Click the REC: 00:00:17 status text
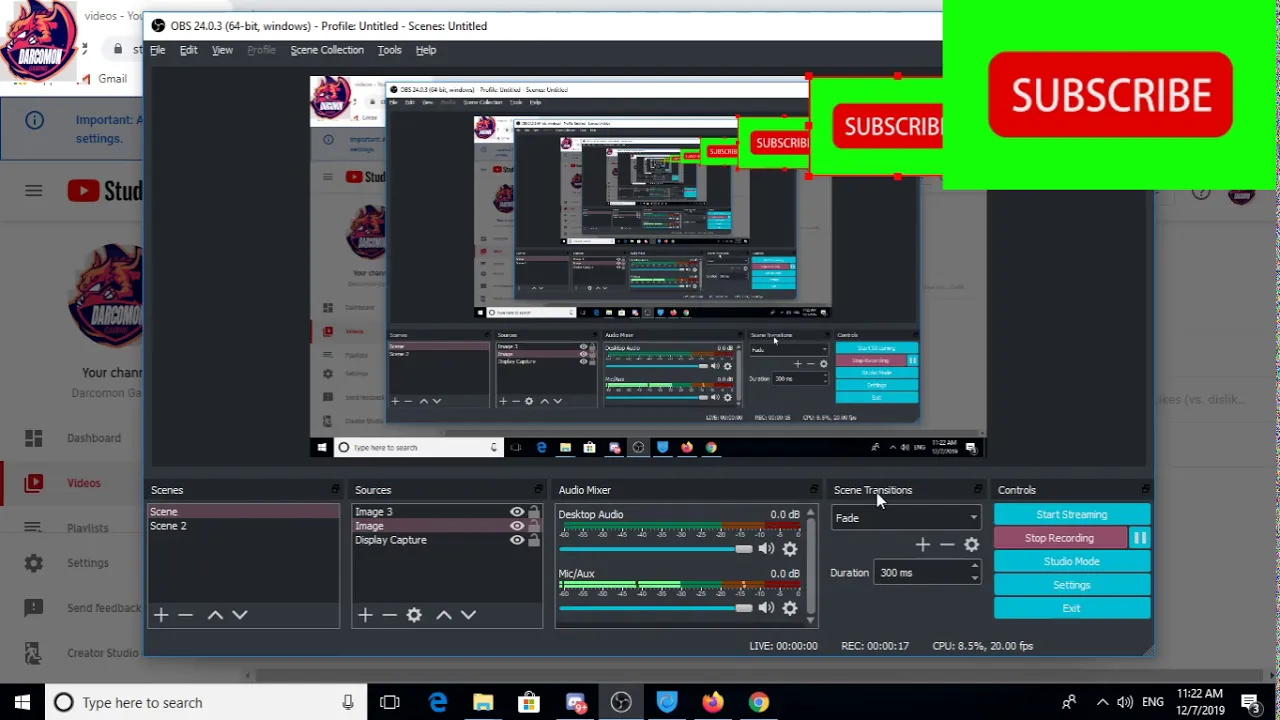Image resolution: width=1280 pixels, height=720 pixels. [x=875, y=646]
